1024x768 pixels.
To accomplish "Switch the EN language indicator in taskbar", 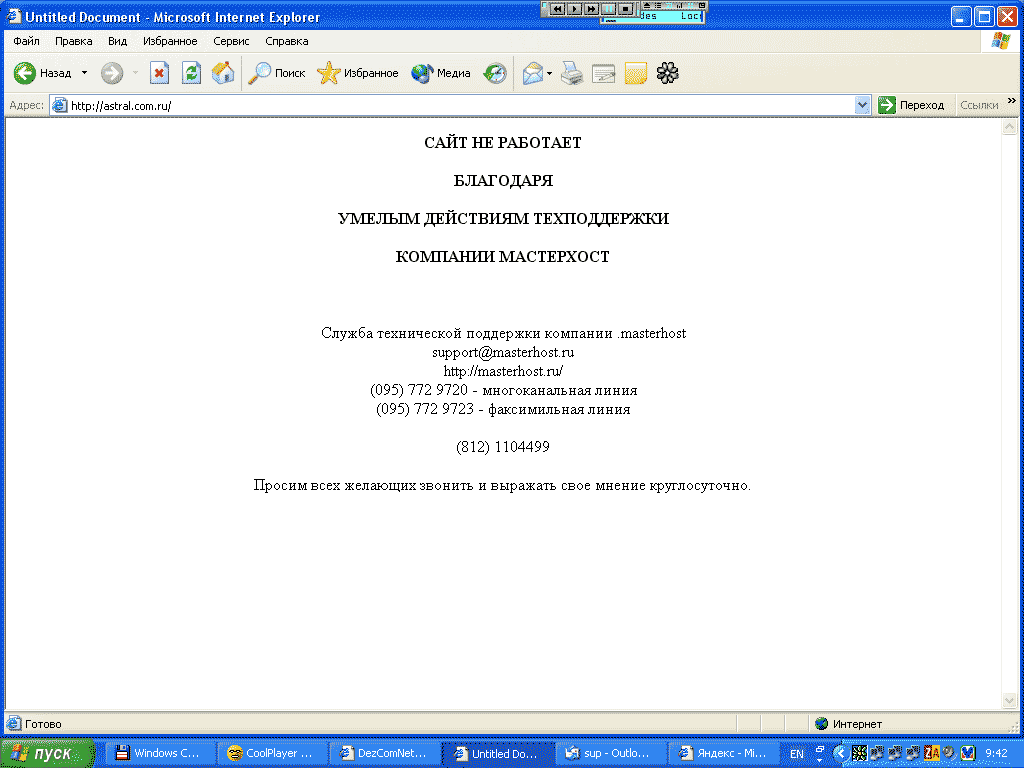I will tap(796, 753).
